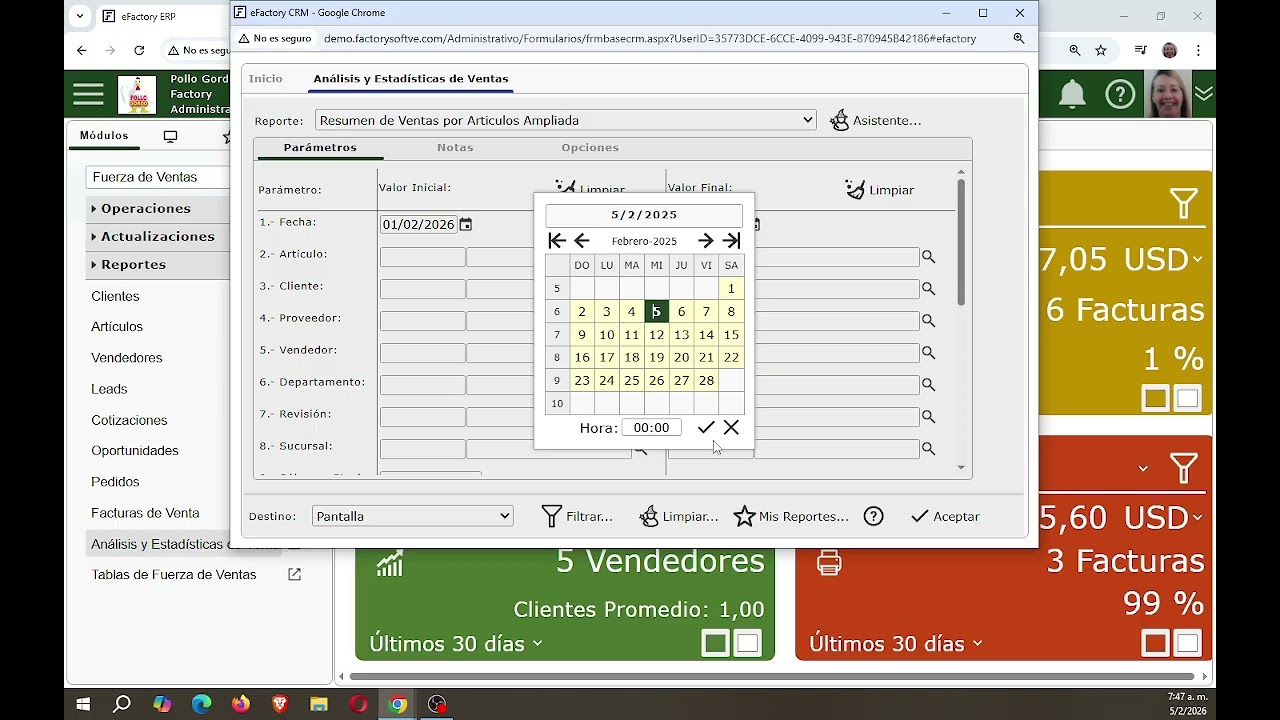Screen dimensions: 1280x720
Task: Toggle second square on green Vendedores card
Action: click(747, 643)
